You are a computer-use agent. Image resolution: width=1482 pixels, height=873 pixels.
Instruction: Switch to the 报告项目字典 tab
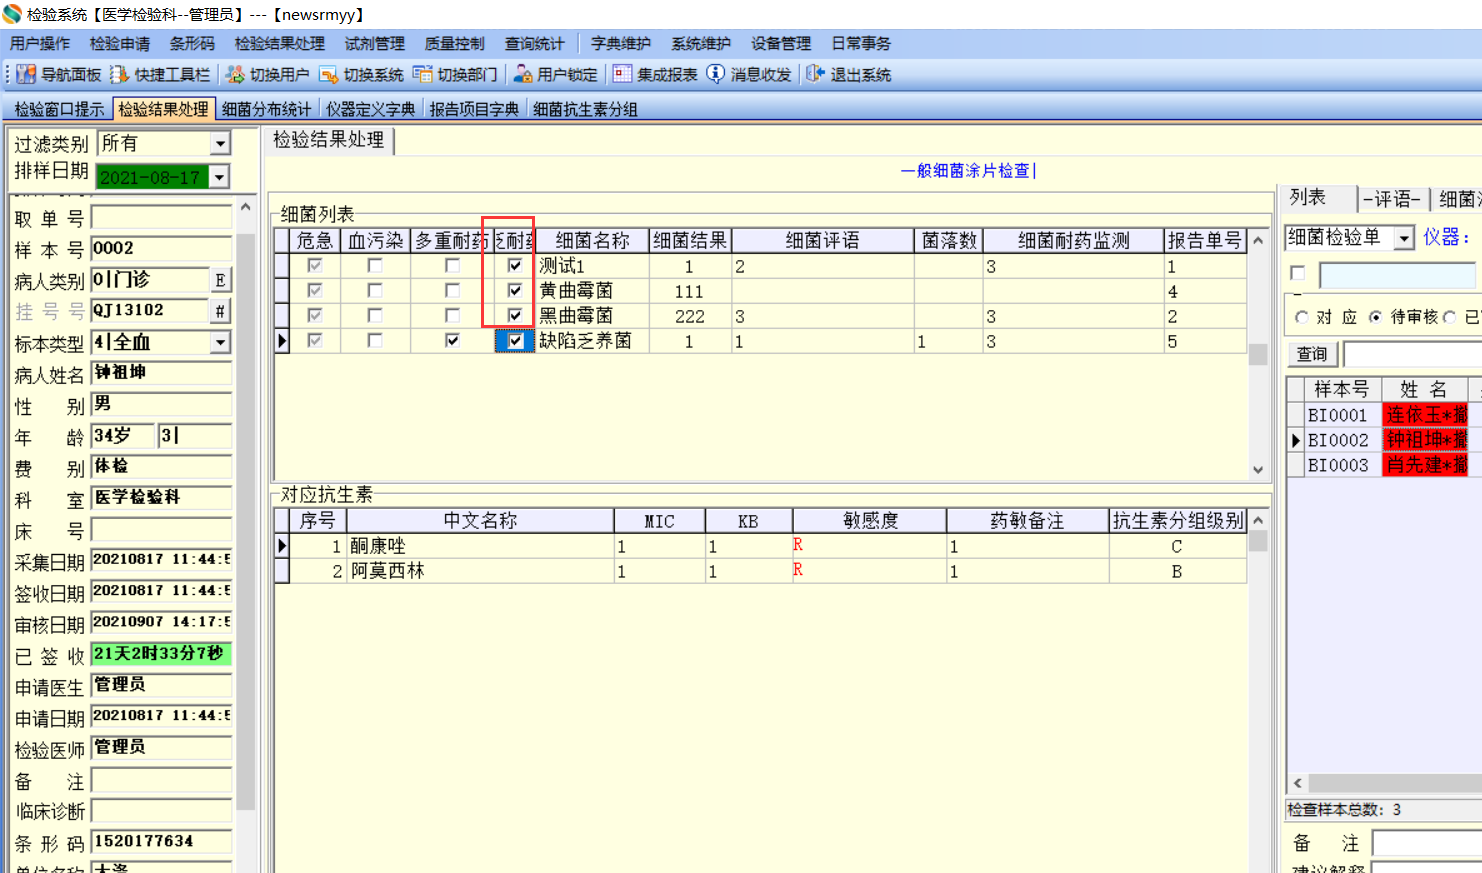(x=475, y=109)
